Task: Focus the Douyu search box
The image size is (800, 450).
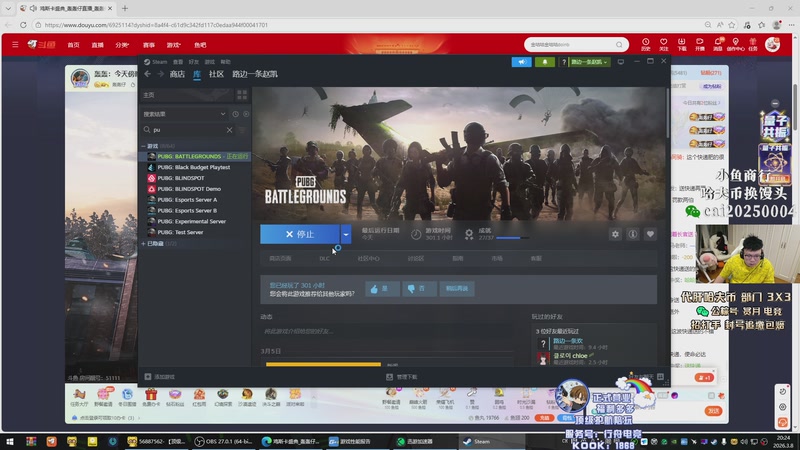Action: tap(576, 44)
